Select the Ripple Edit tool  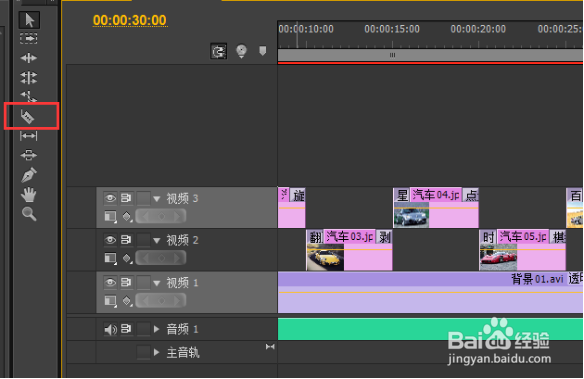(x=29, y=58)
